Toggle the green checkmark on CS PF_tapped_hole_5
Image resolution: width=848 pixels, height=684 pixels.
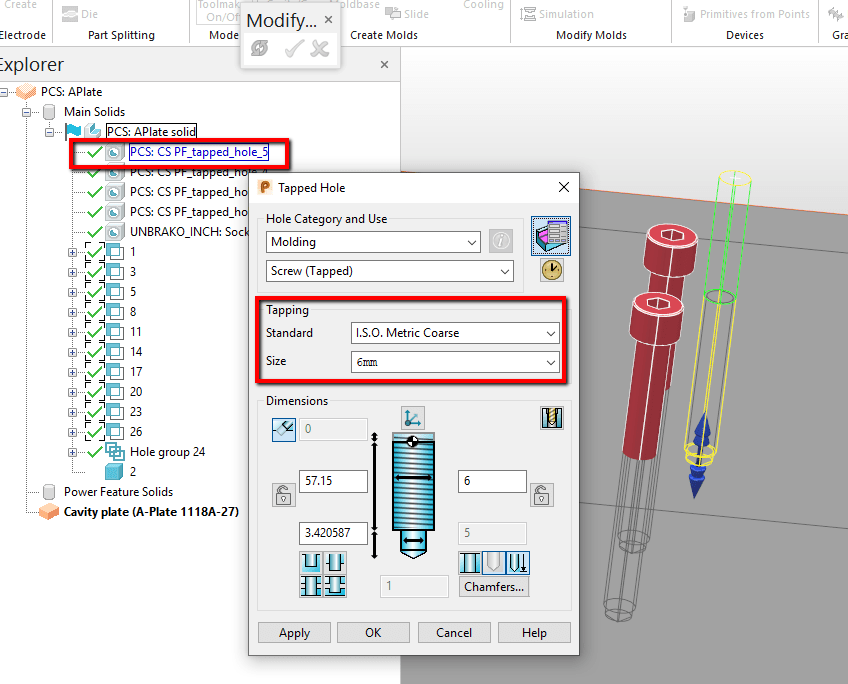coord(95,152)
